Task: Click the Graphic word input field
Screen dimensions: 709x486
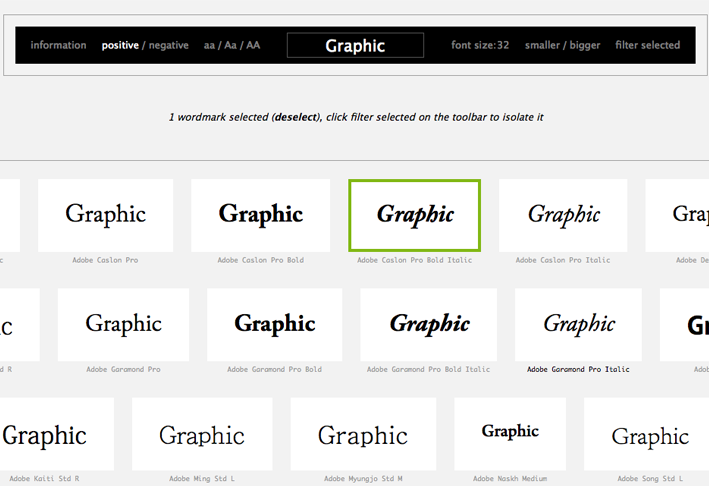Action: coord(355,45)
